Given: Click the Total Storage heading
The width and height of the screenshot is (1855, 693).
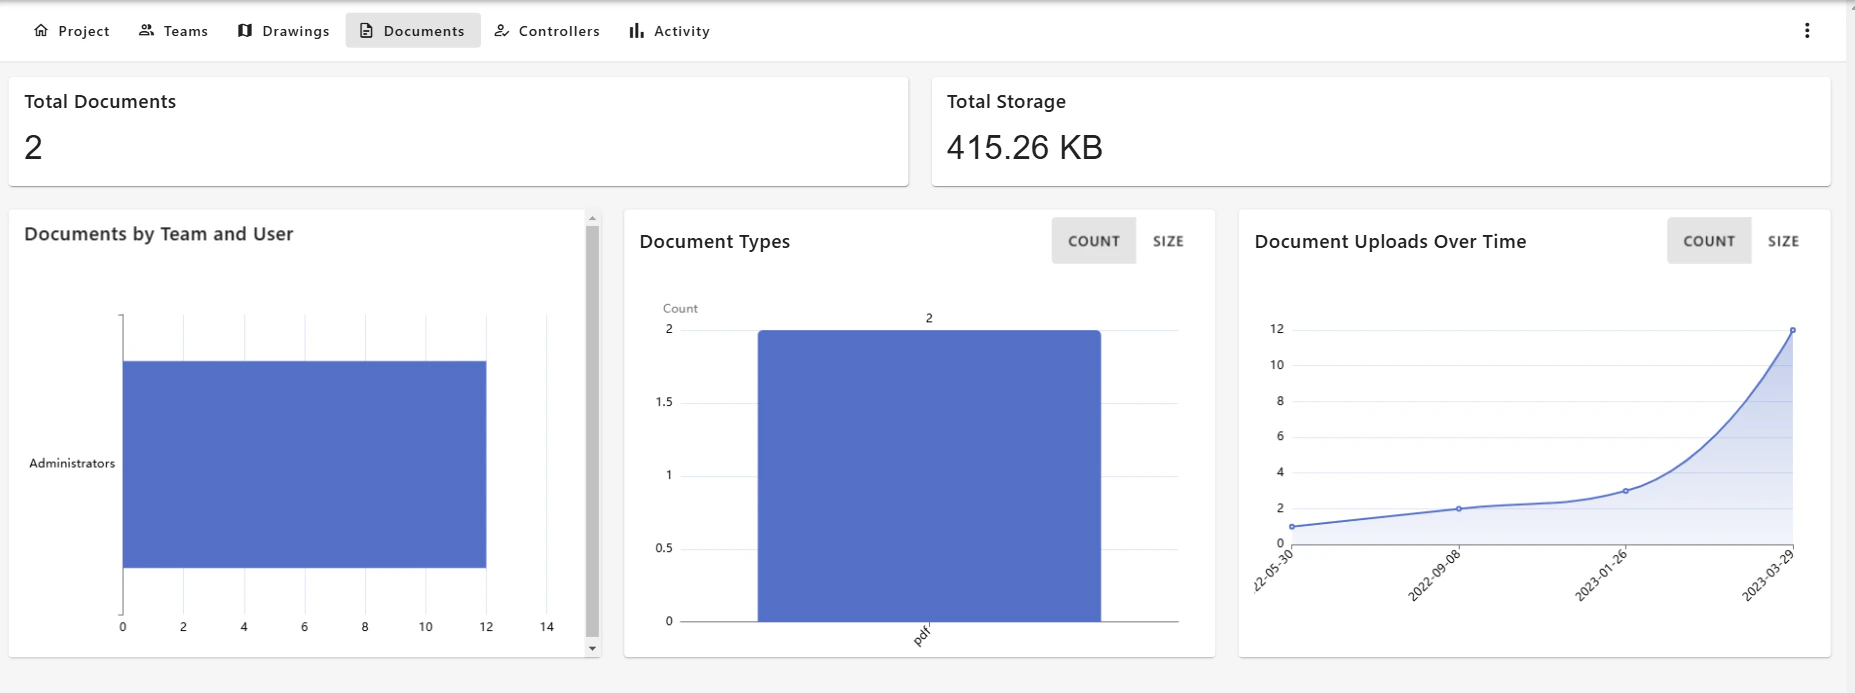Looking at the screenshot, I should coord(1006,102).
